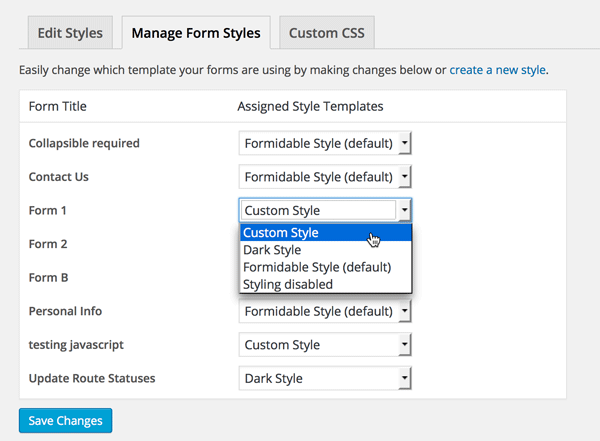
Task: Select Formidable Style (default) option in list
Action: click(317, 267)
